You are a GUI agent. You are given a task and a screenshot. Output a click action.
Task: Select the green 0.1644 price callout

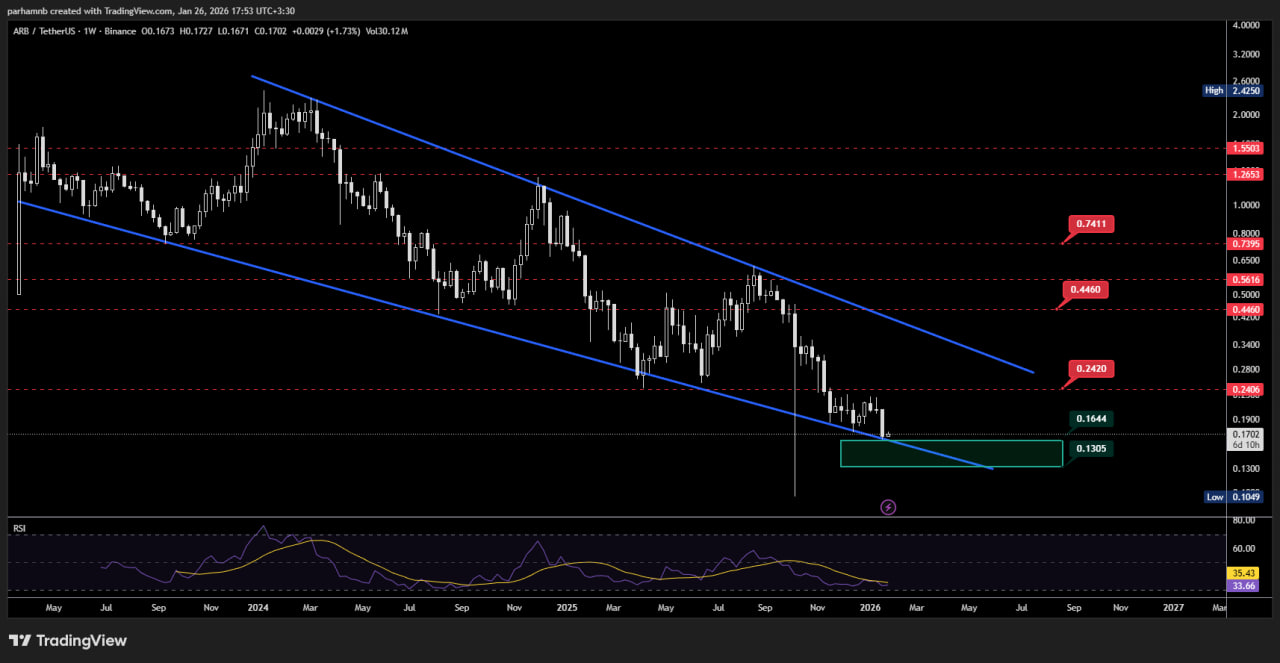1091,419
